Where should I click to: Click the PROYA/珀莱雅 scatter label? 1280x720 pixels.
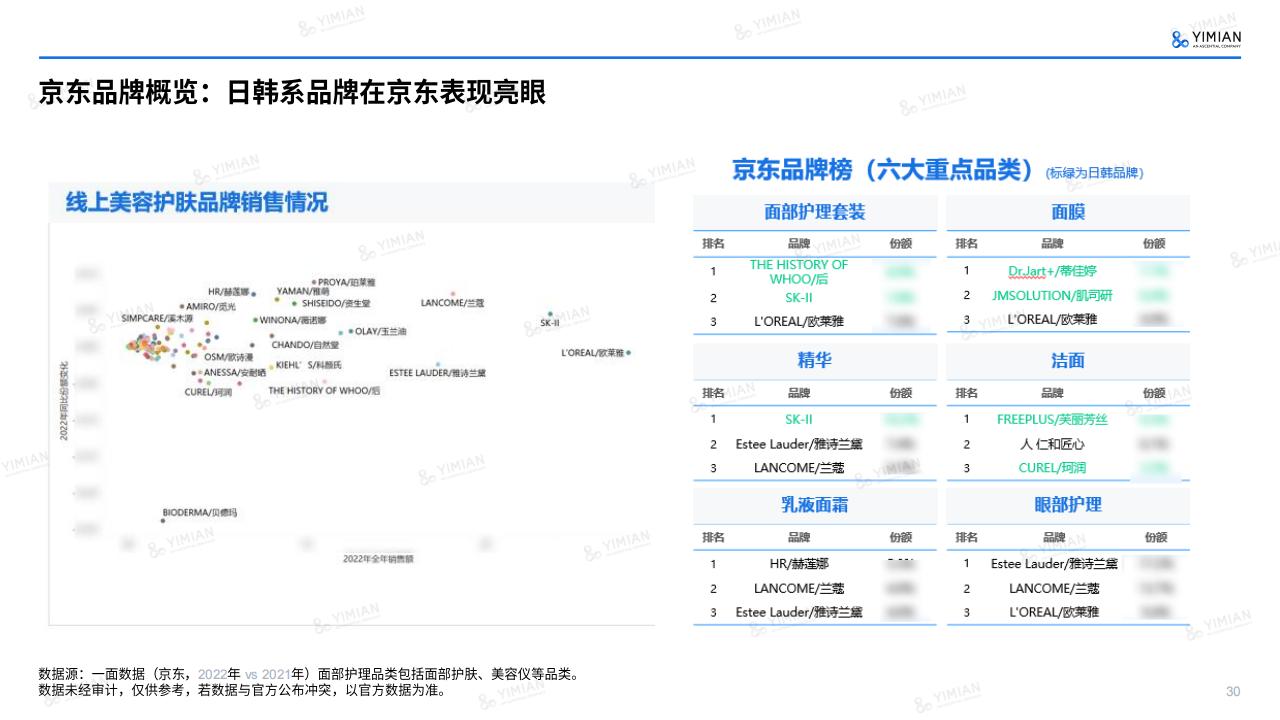(347, 283)
